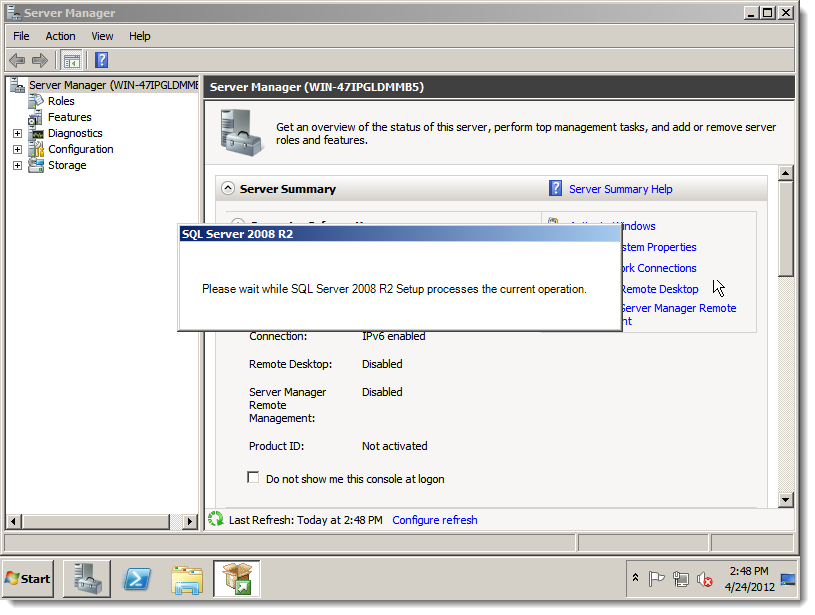Click the Diagnostics node icon
Screen dimensions: 815x615
click(36, 134)
